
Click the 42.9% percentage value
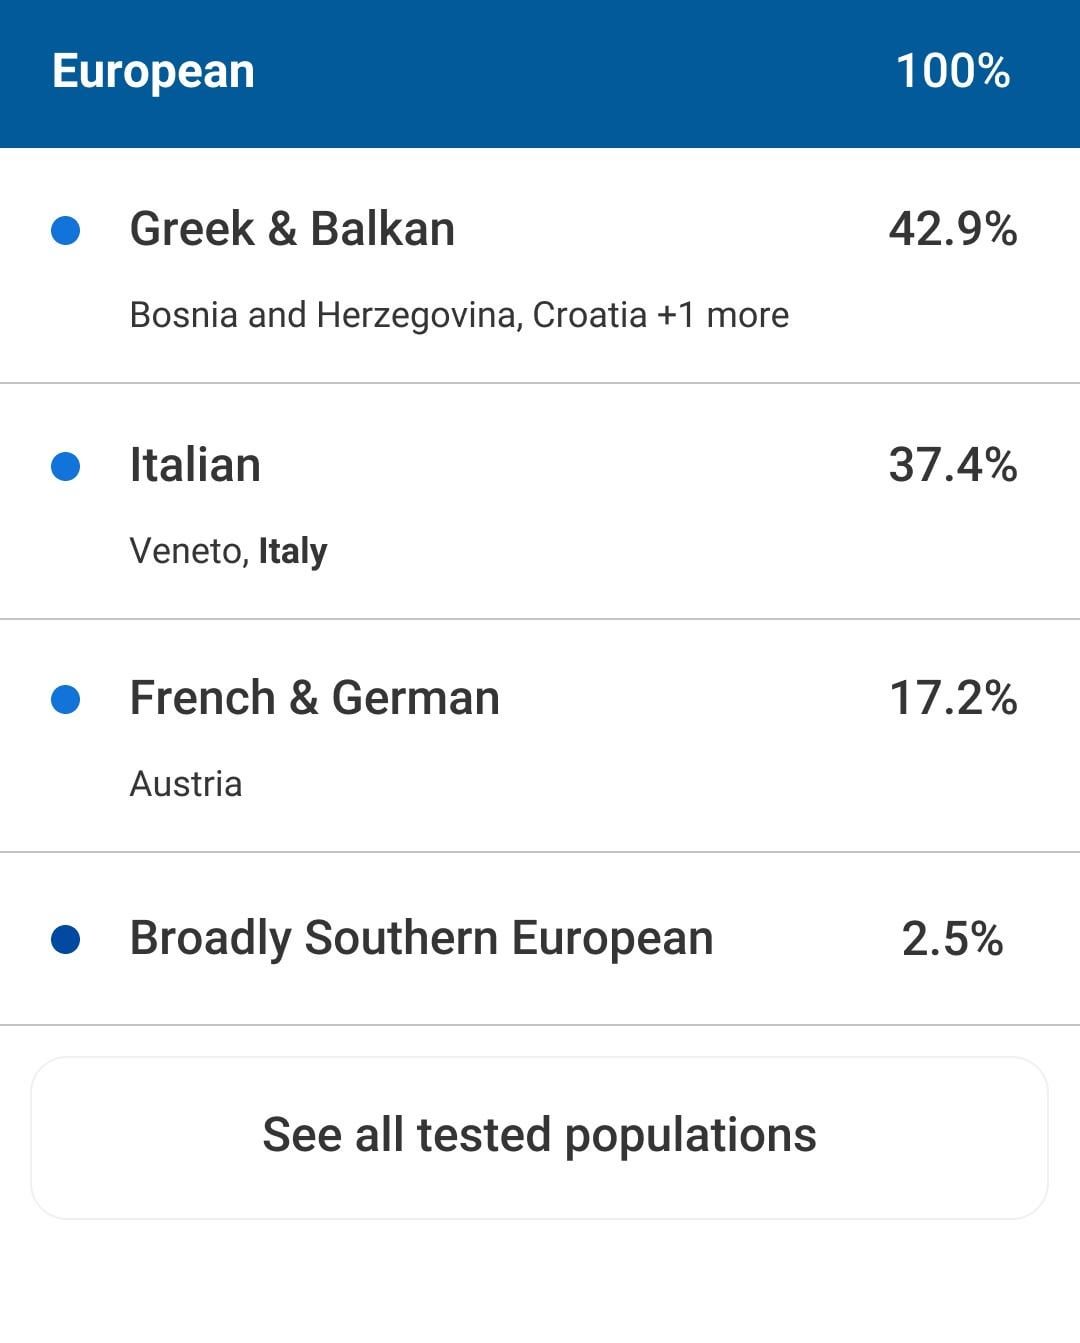pyautogui.click(x=952, y=229)
